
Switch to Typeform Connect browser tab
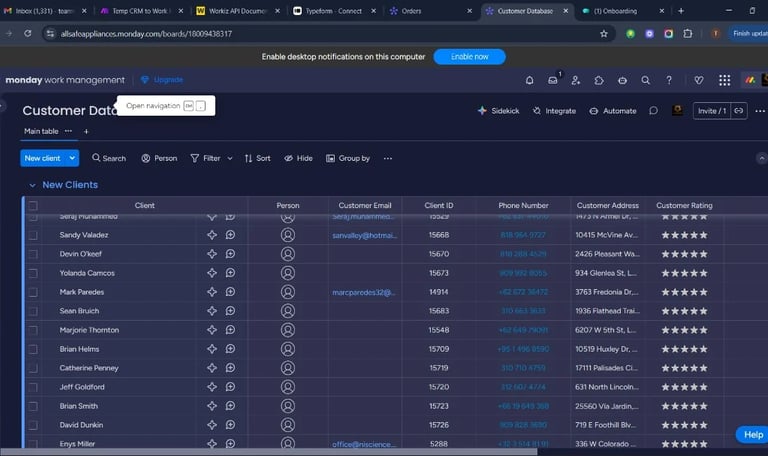point(334,11)
